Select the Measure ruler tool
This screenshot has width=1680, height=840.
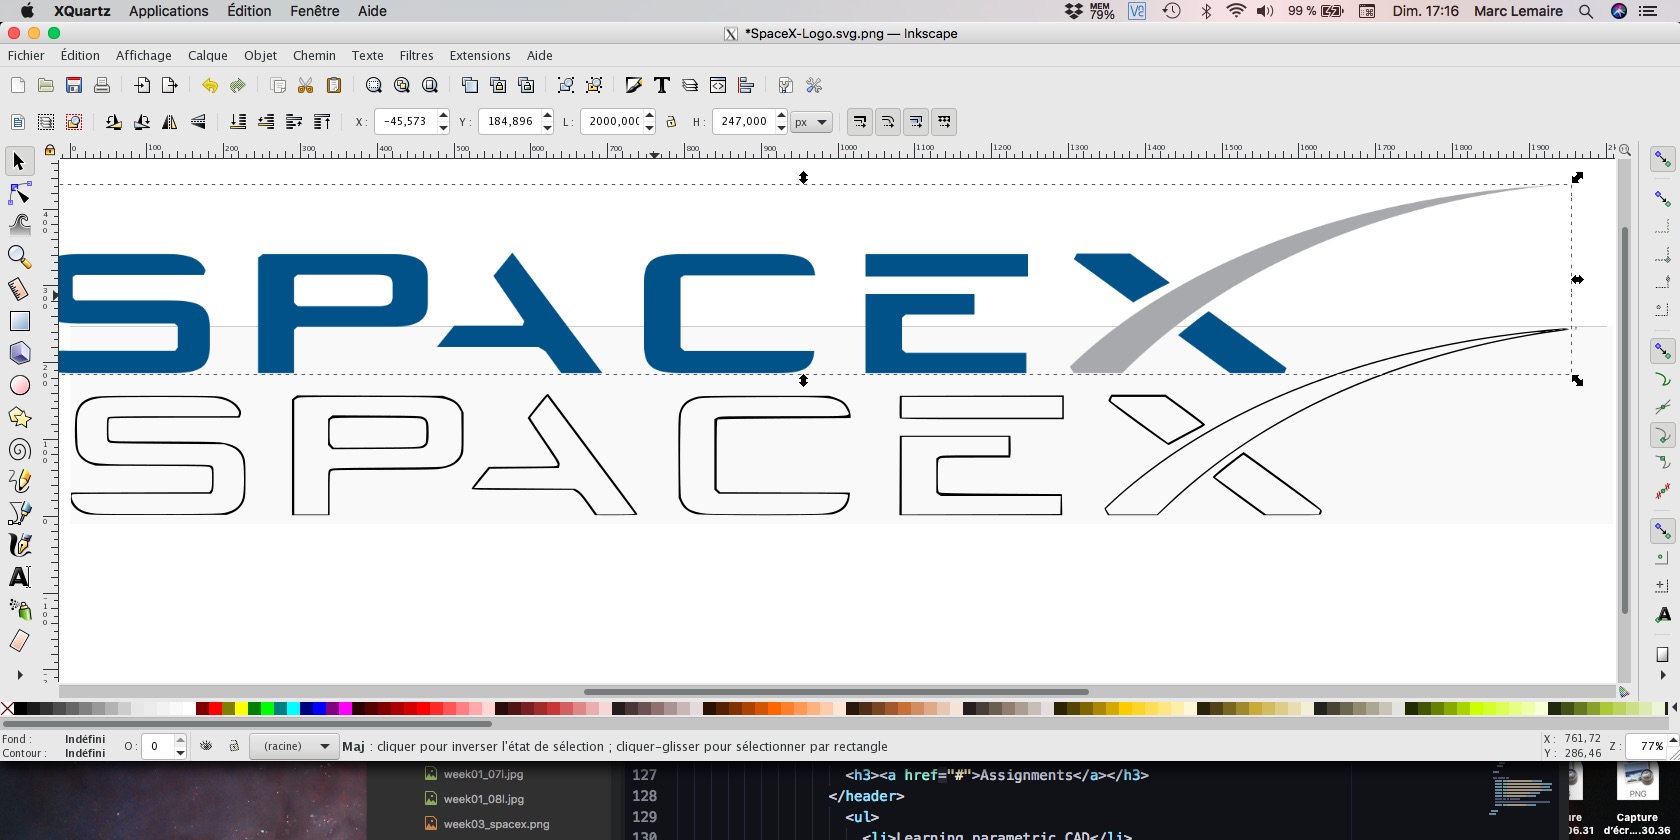pyautogui.click(x=19, y=289)
